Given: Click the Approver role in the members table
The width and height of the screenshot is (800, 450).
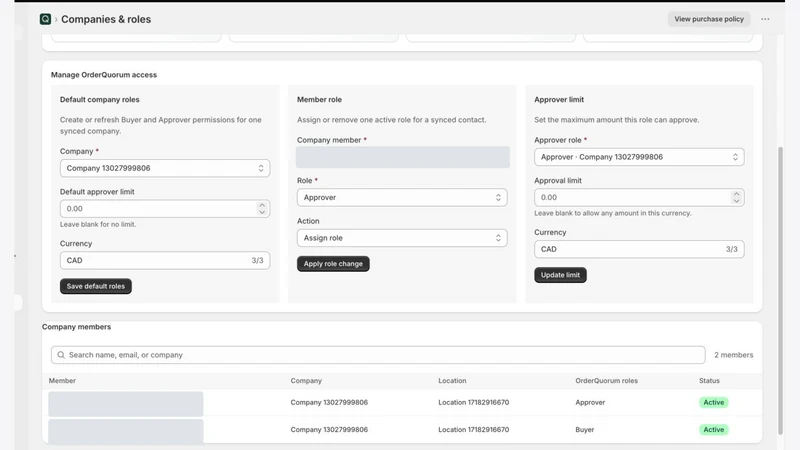Looking at the screenshot, I should (x=590, y=402).
